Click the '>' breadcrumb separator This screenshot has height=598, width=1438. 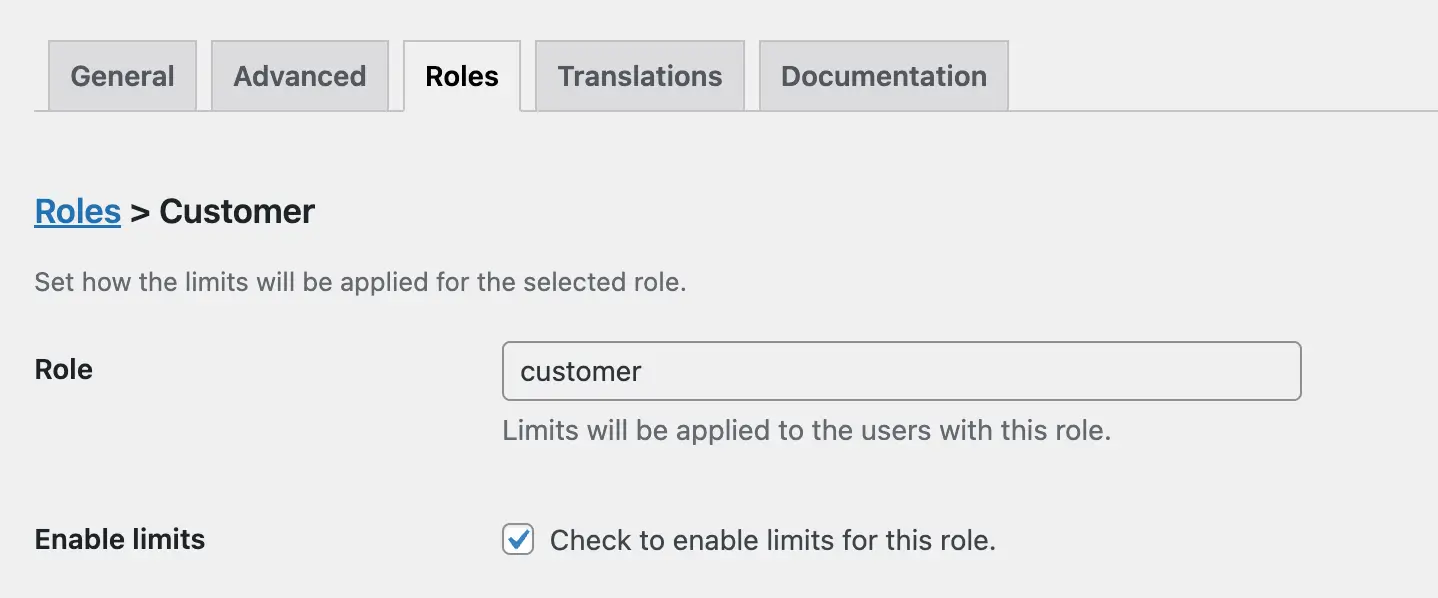(x=140, y=212)
